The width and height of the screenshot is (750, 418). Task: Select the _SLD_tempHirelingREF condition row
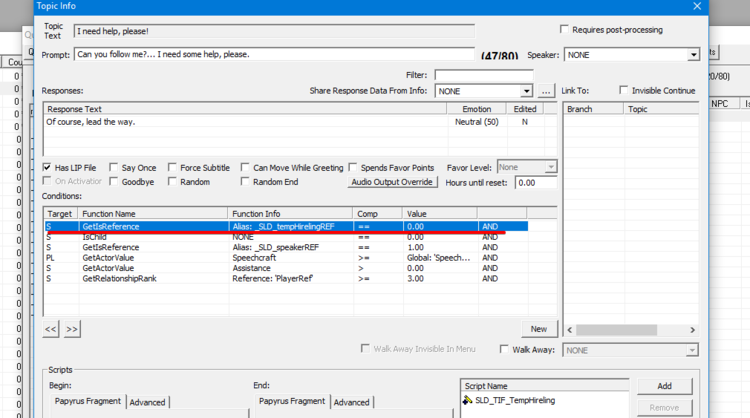pos(286,226)
